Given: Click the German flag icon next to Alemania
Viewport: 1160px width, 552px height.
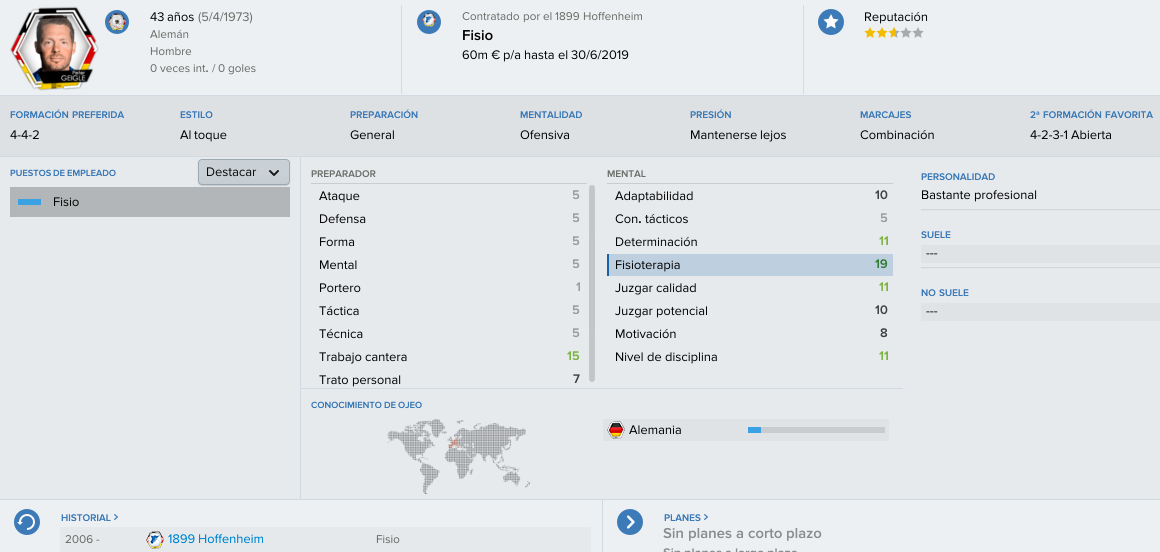Looking at the screenshot, I should pyautogui.click(x=616, y=430).
